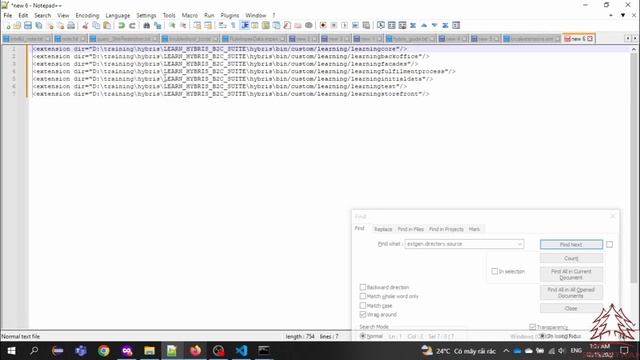The image size is (640, 360).
Task: Switch to the Find in Files tab
Action: (x=411, y=229)
